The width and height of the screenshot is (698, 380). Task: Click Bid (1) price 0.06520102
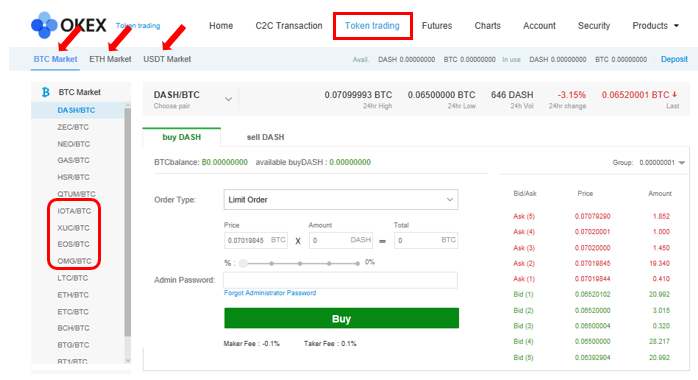tap(592, 295)
